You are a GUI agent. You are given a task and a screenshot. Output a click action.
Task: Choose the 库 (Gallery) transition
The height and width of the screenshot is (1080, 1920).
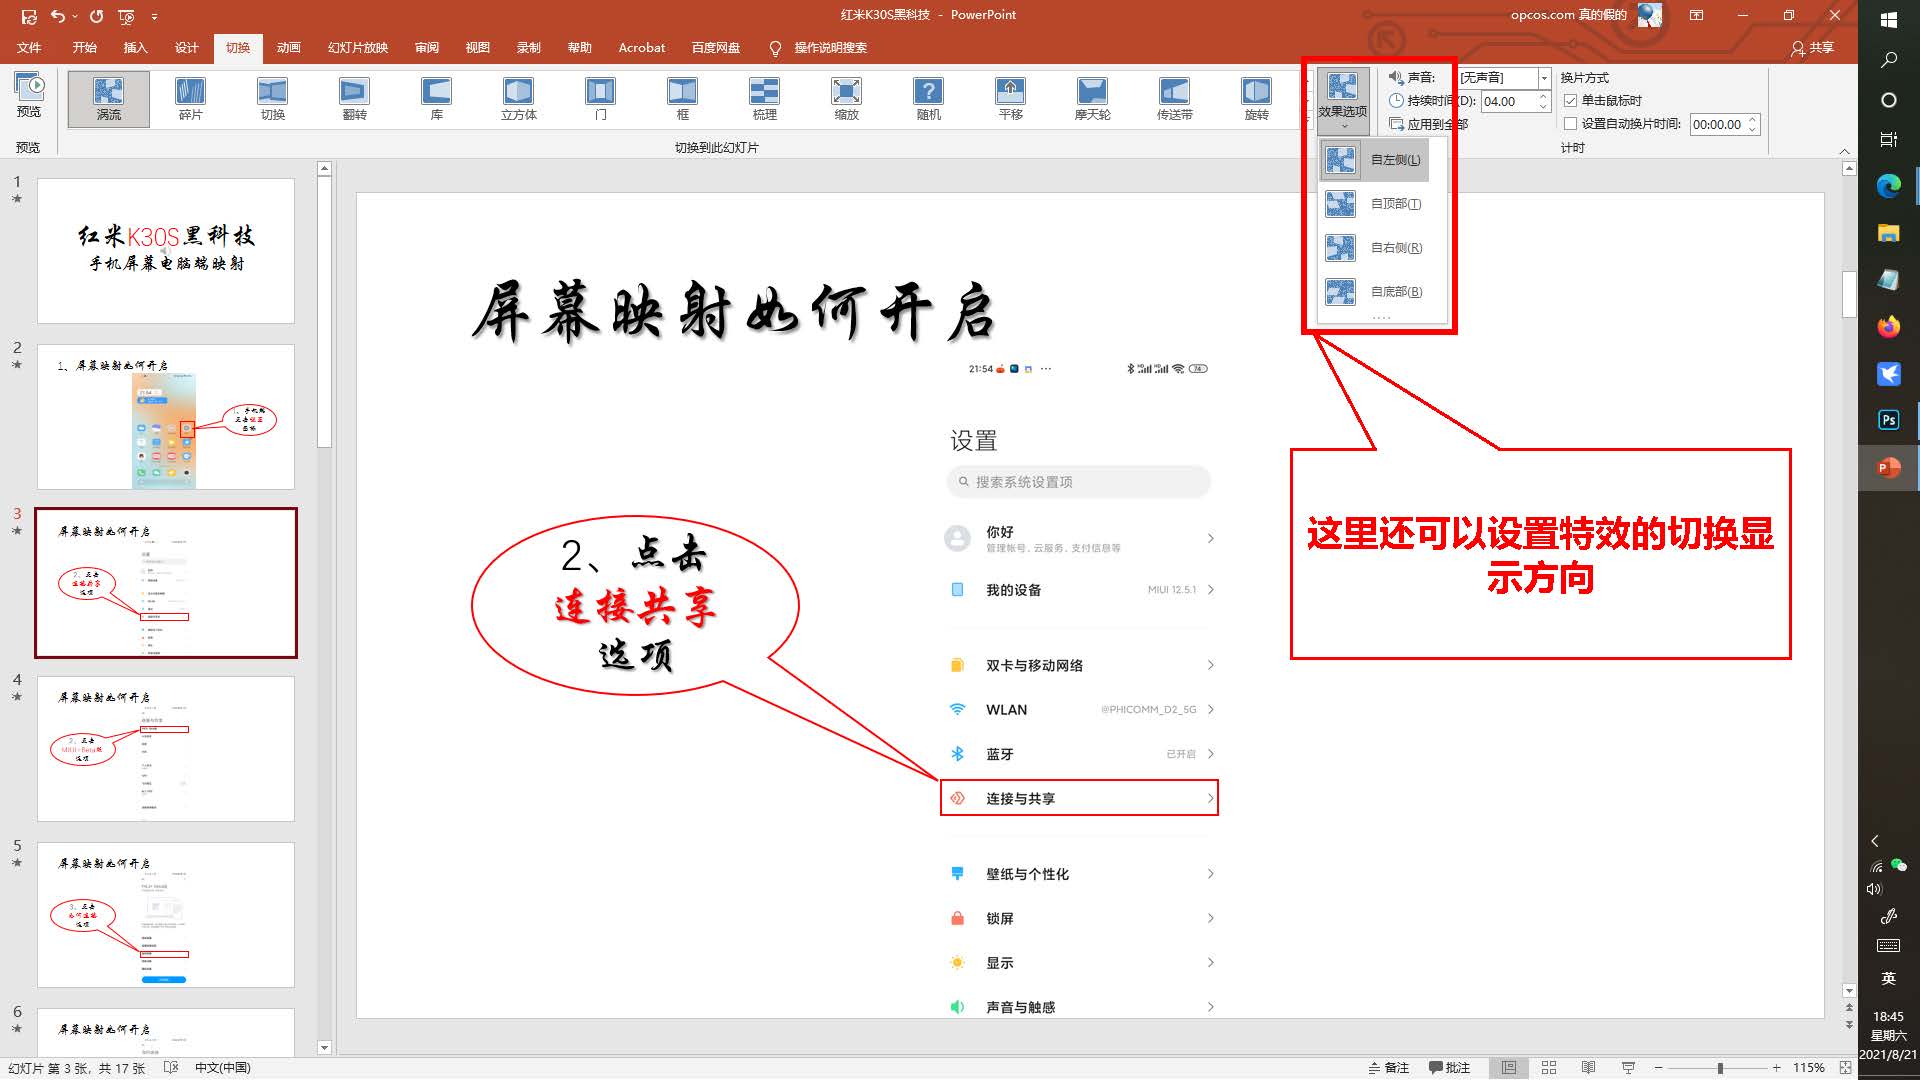[437, 99]
